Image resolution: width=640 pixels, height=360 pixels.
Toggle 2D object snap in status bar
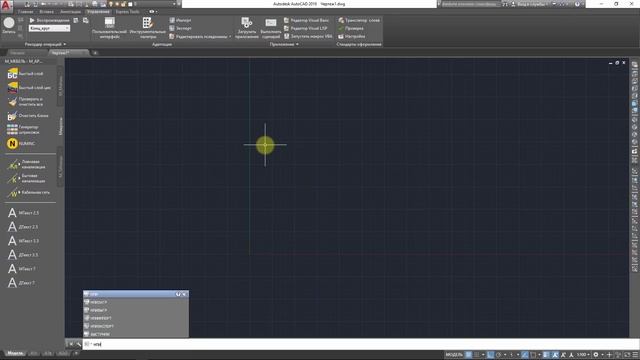(533, 355)
